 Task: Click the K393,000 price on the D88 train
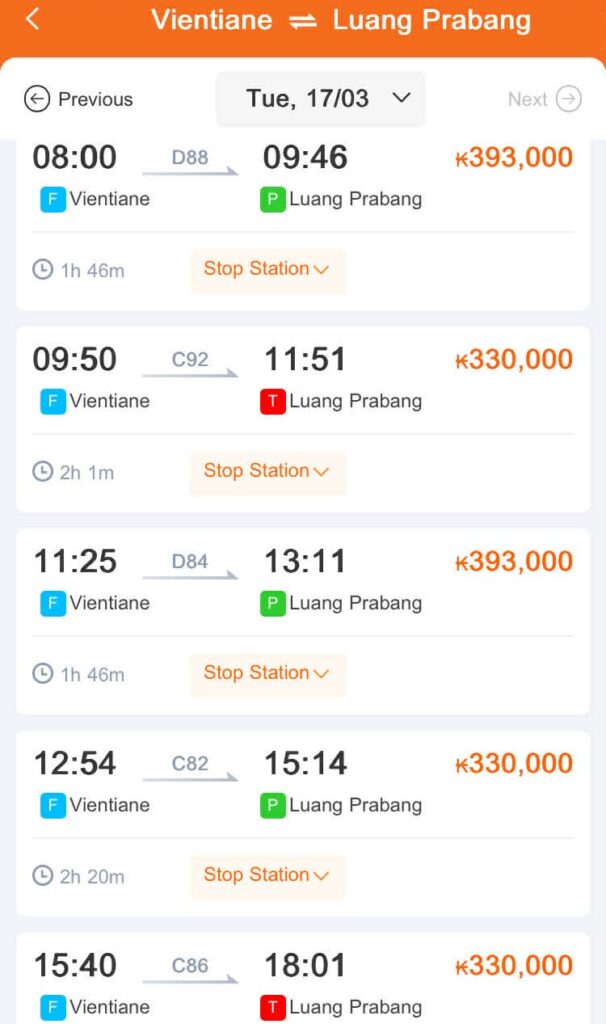(x=512, y=157)
